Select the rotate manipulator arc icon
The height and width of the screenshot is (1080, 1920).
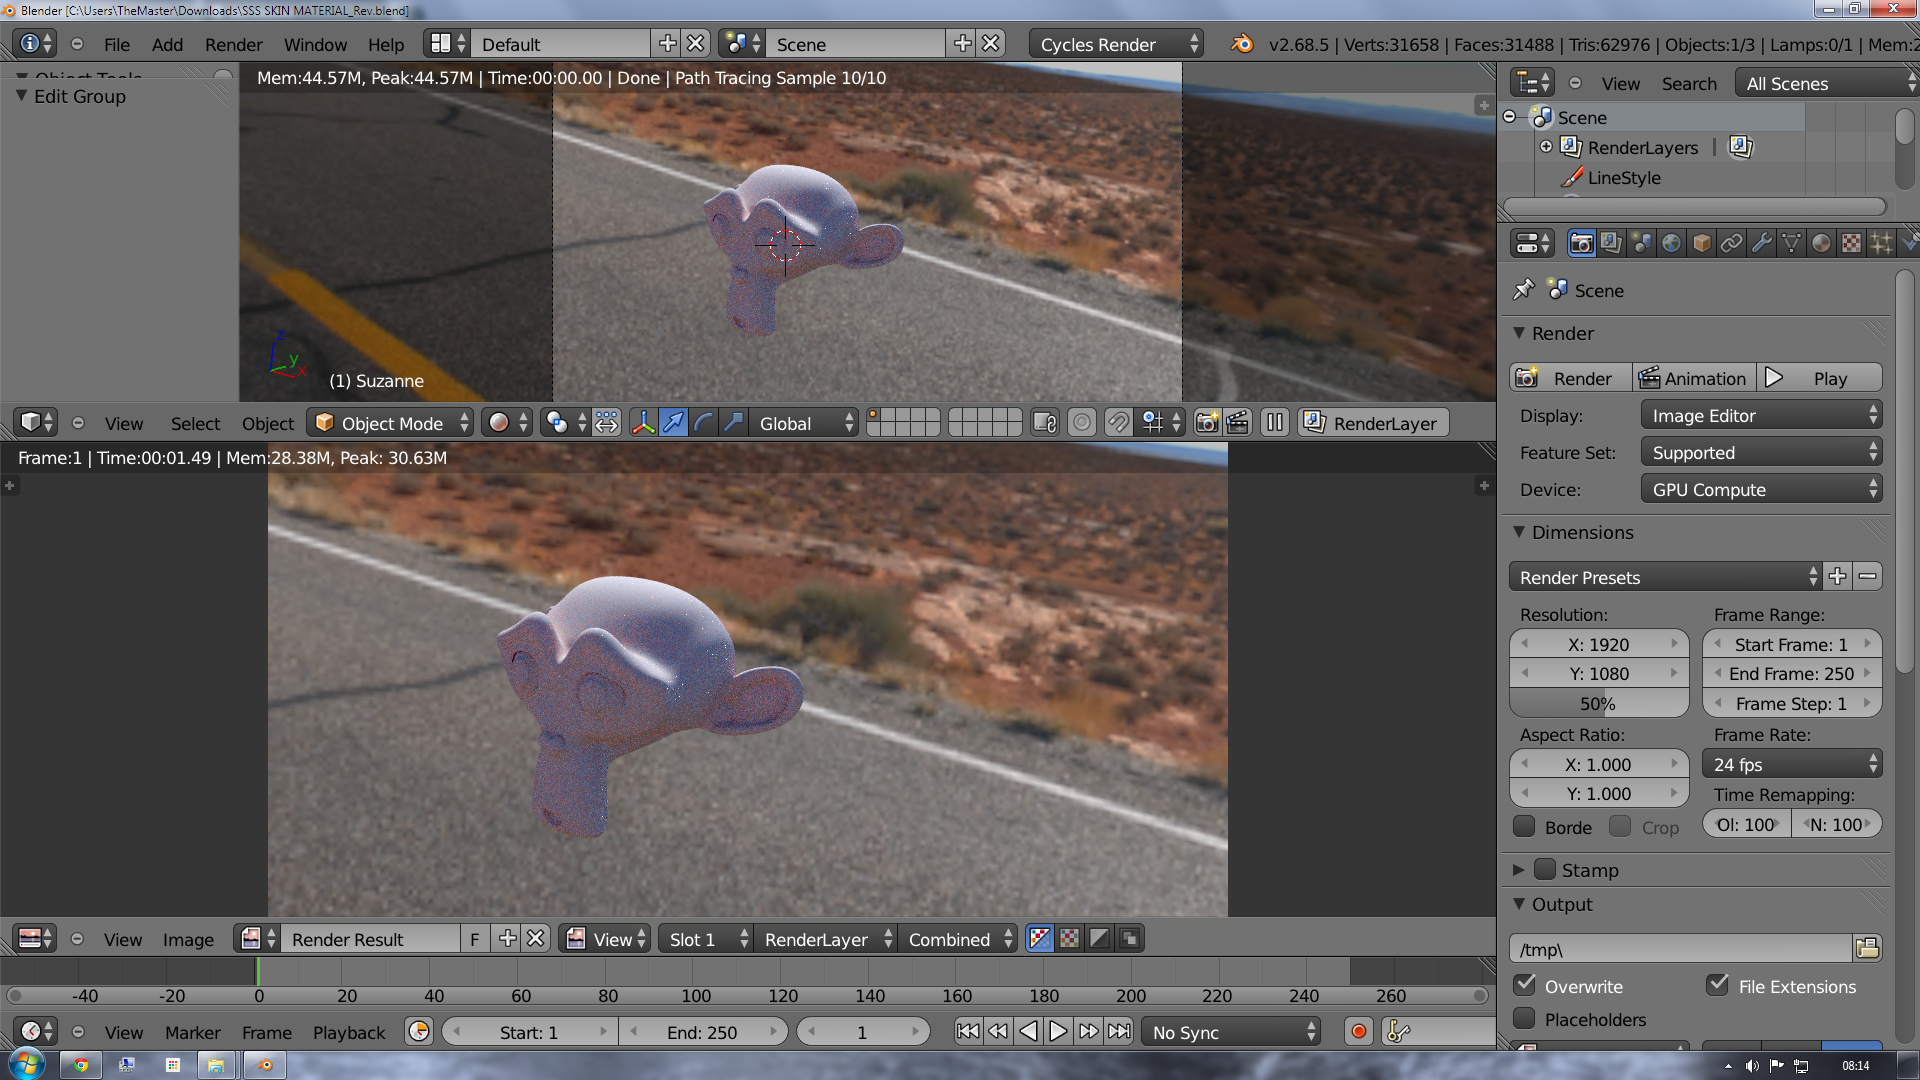point(704,423)
